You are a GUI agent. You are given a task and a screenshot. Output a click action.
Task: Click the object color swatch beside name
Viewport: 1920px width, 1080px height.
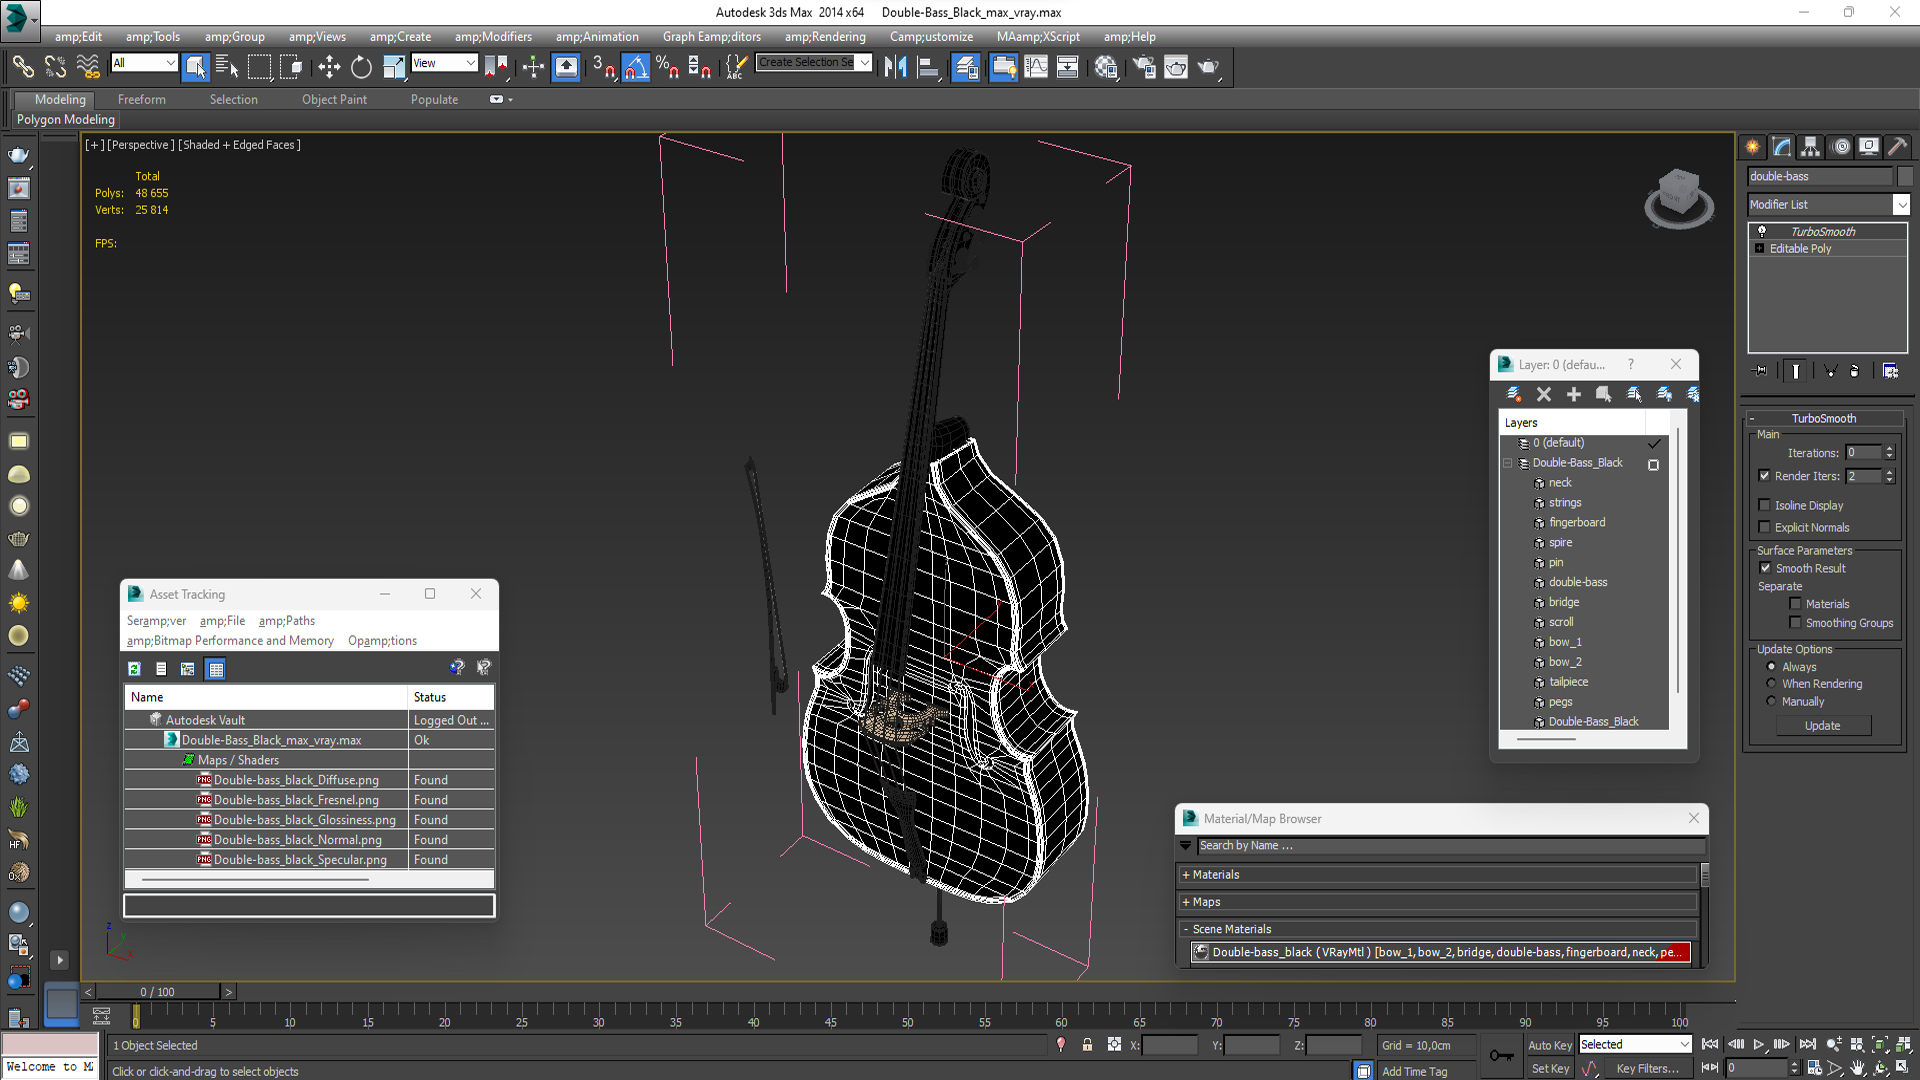(1904, 176)
